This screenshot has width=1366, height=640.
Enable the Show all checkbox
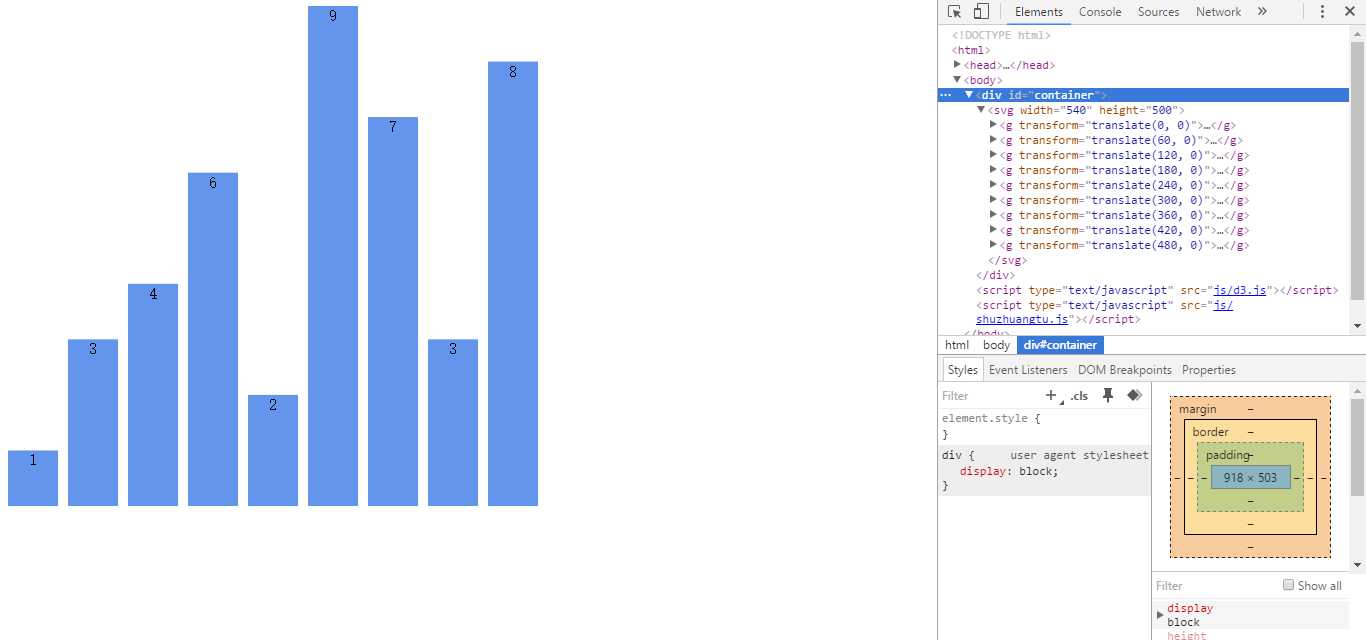point(1289,585)
